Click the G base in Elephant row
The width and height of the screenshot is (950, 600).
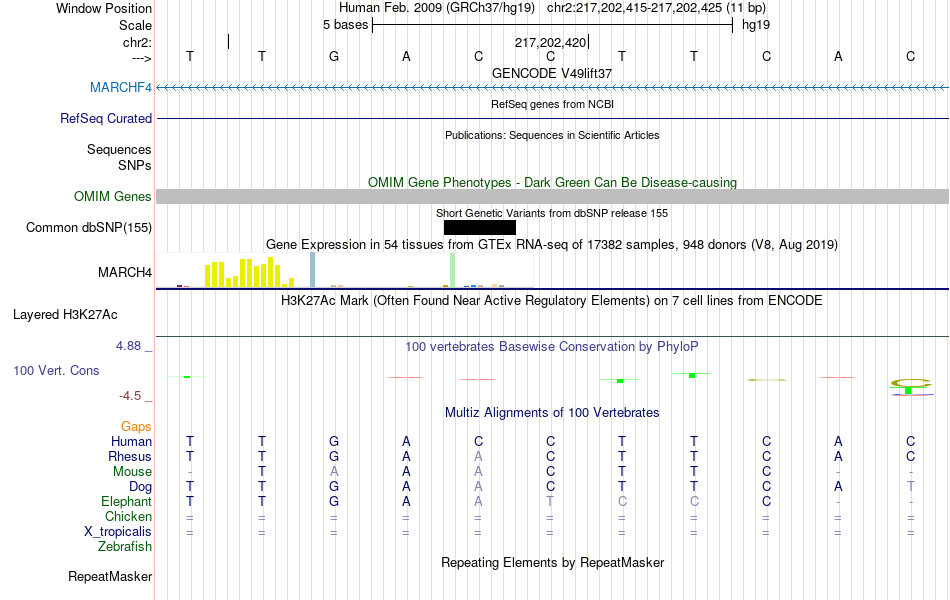[x=334, y=502]
